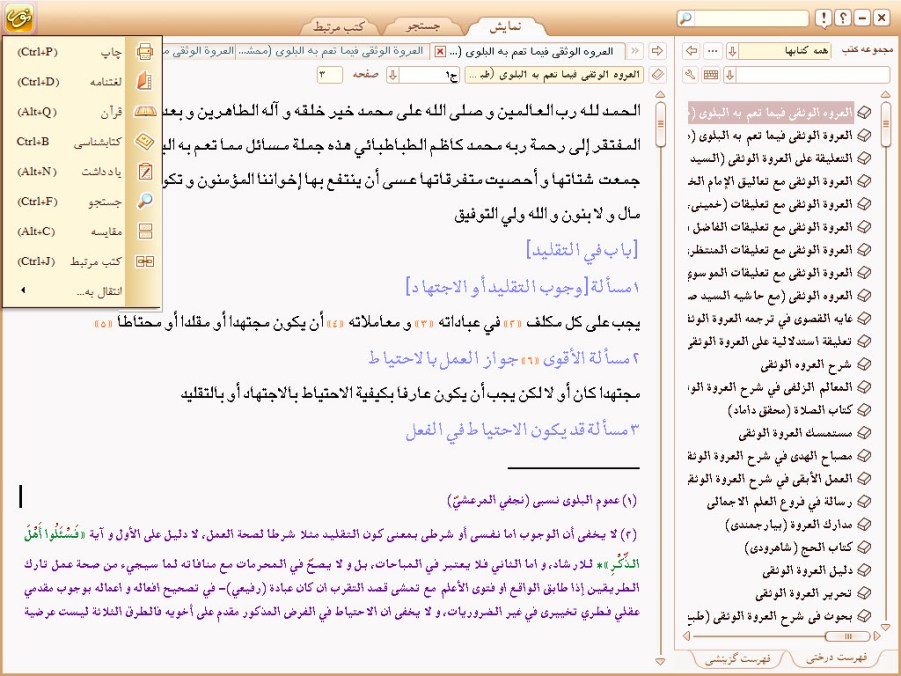Click the book icon beside current title
Screen dimensions: 901x676
[x=657, y=75]
